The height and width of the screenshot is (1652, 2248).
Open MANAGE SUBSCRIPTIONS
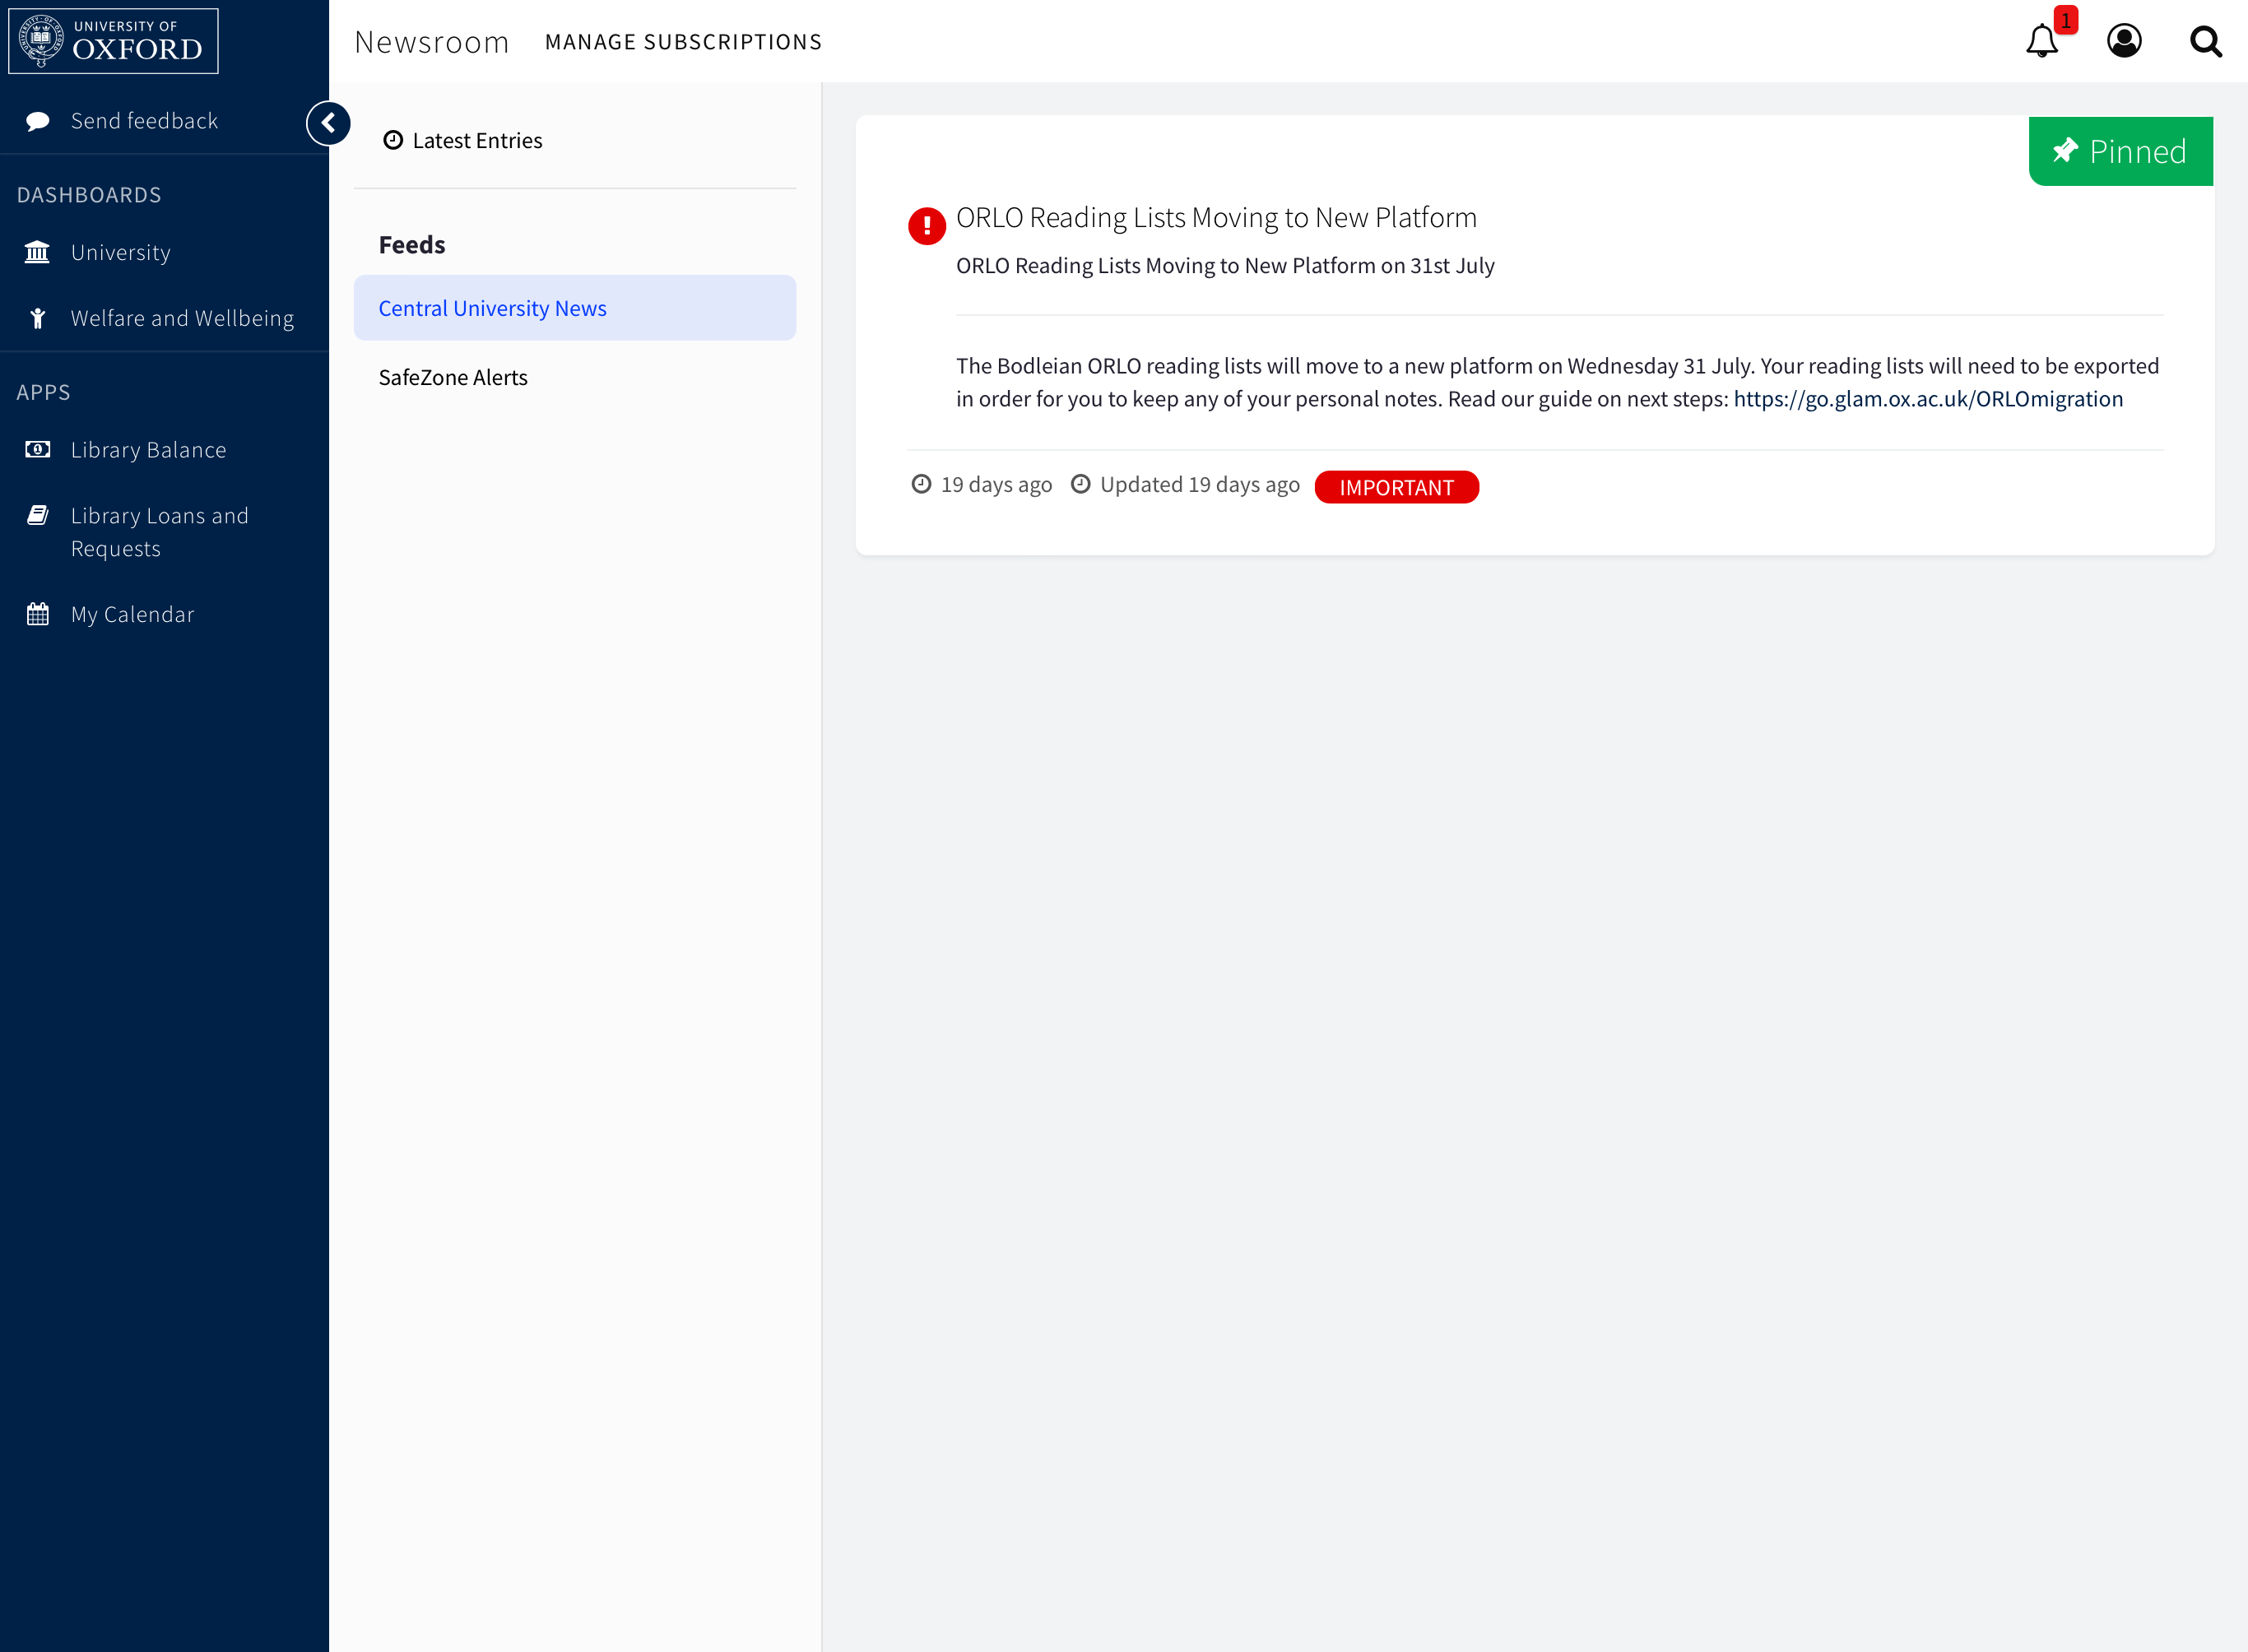683,42
